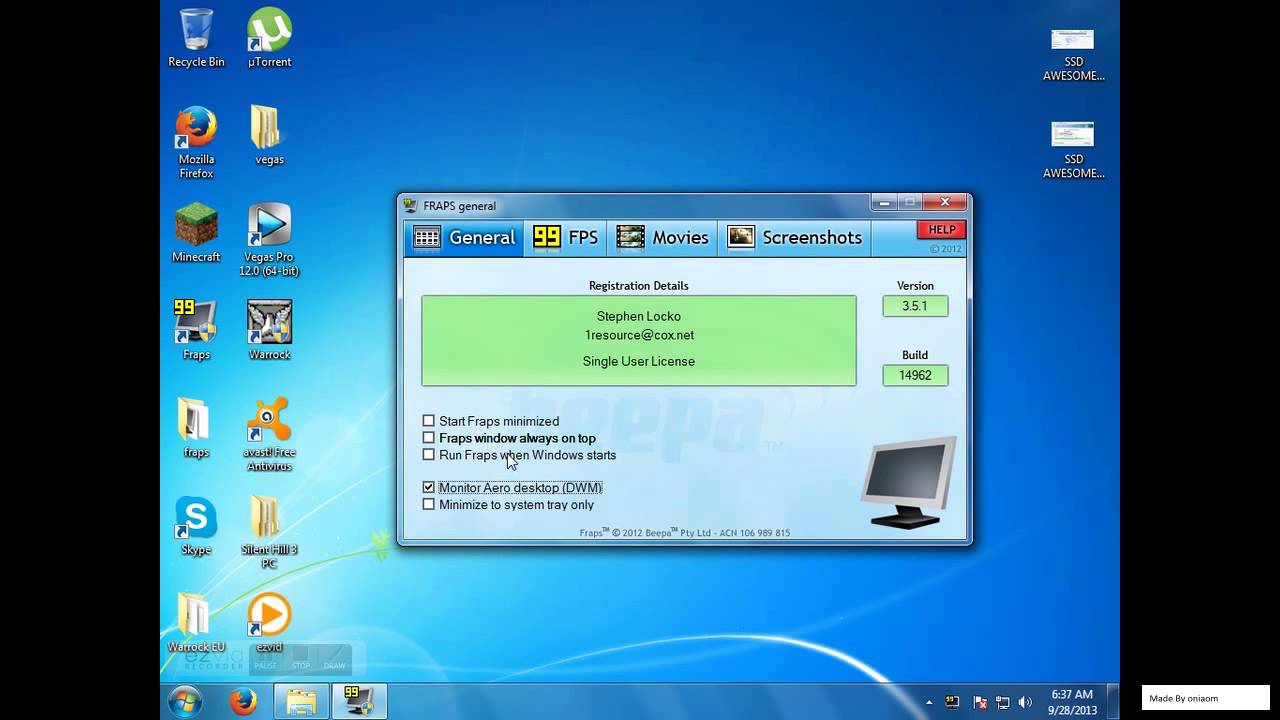Enable Minimize to system tray only
1280x720 pixels.
(429, 505)
